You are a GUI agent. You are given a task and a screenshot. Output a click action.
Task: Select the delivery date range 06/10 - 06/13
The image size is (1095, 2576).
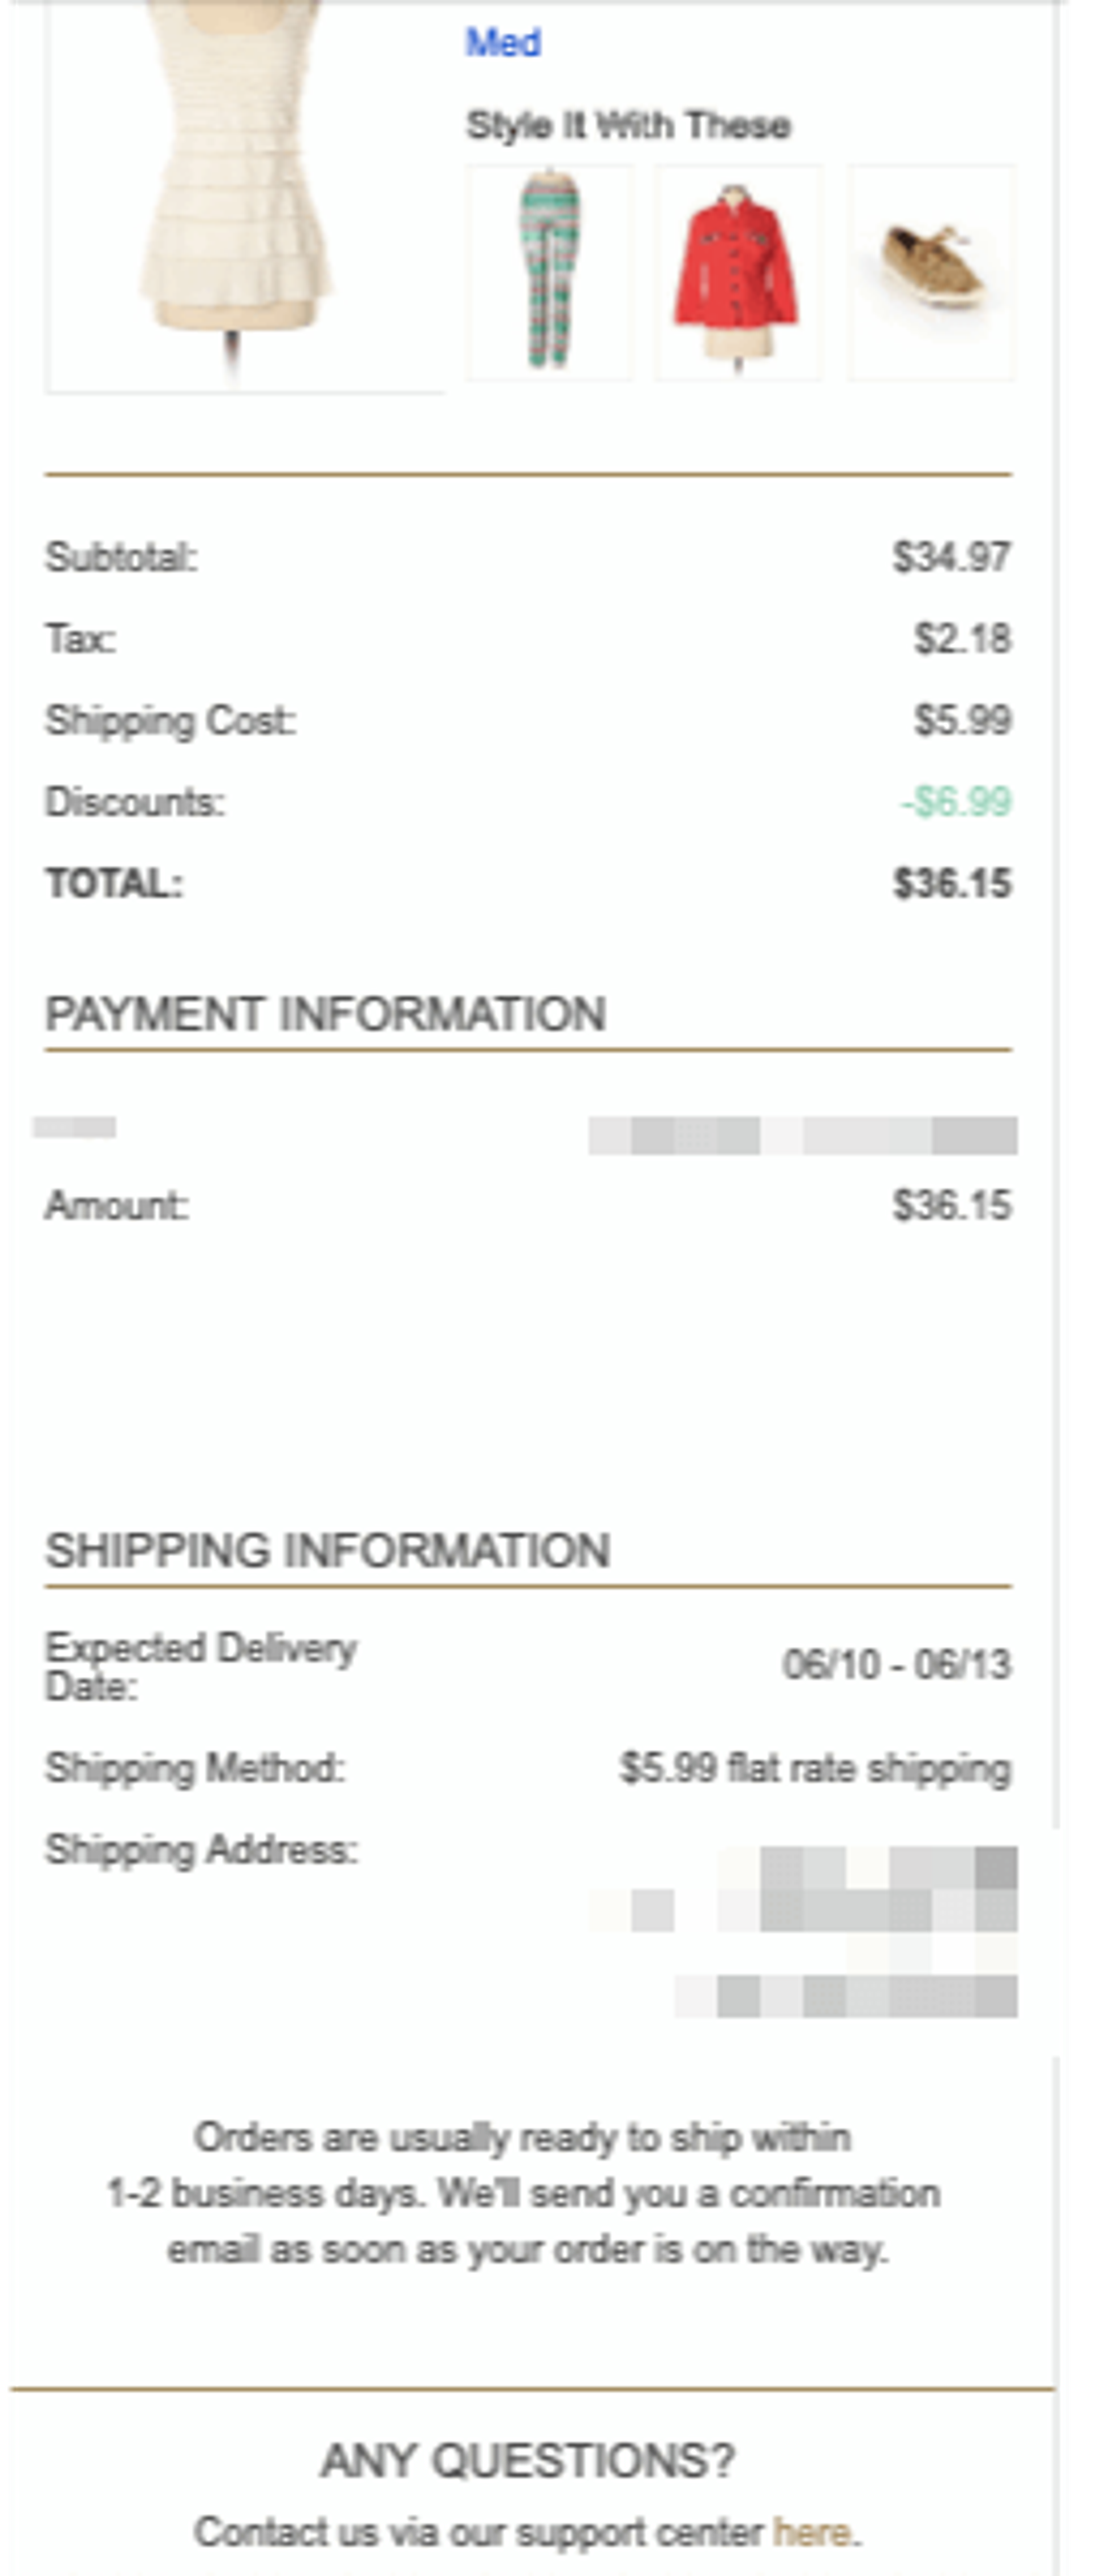coord(896,1665)
